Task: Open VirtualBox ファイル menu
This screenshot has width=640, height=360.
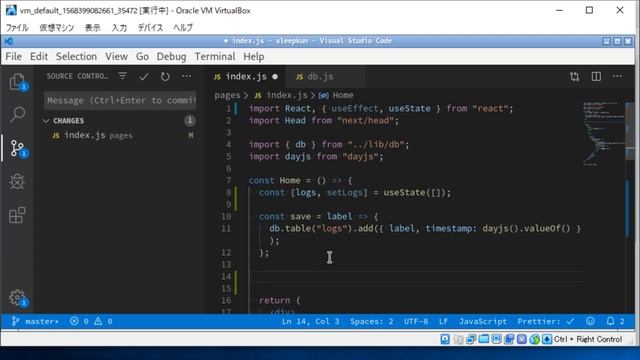Action: (17, 27)
